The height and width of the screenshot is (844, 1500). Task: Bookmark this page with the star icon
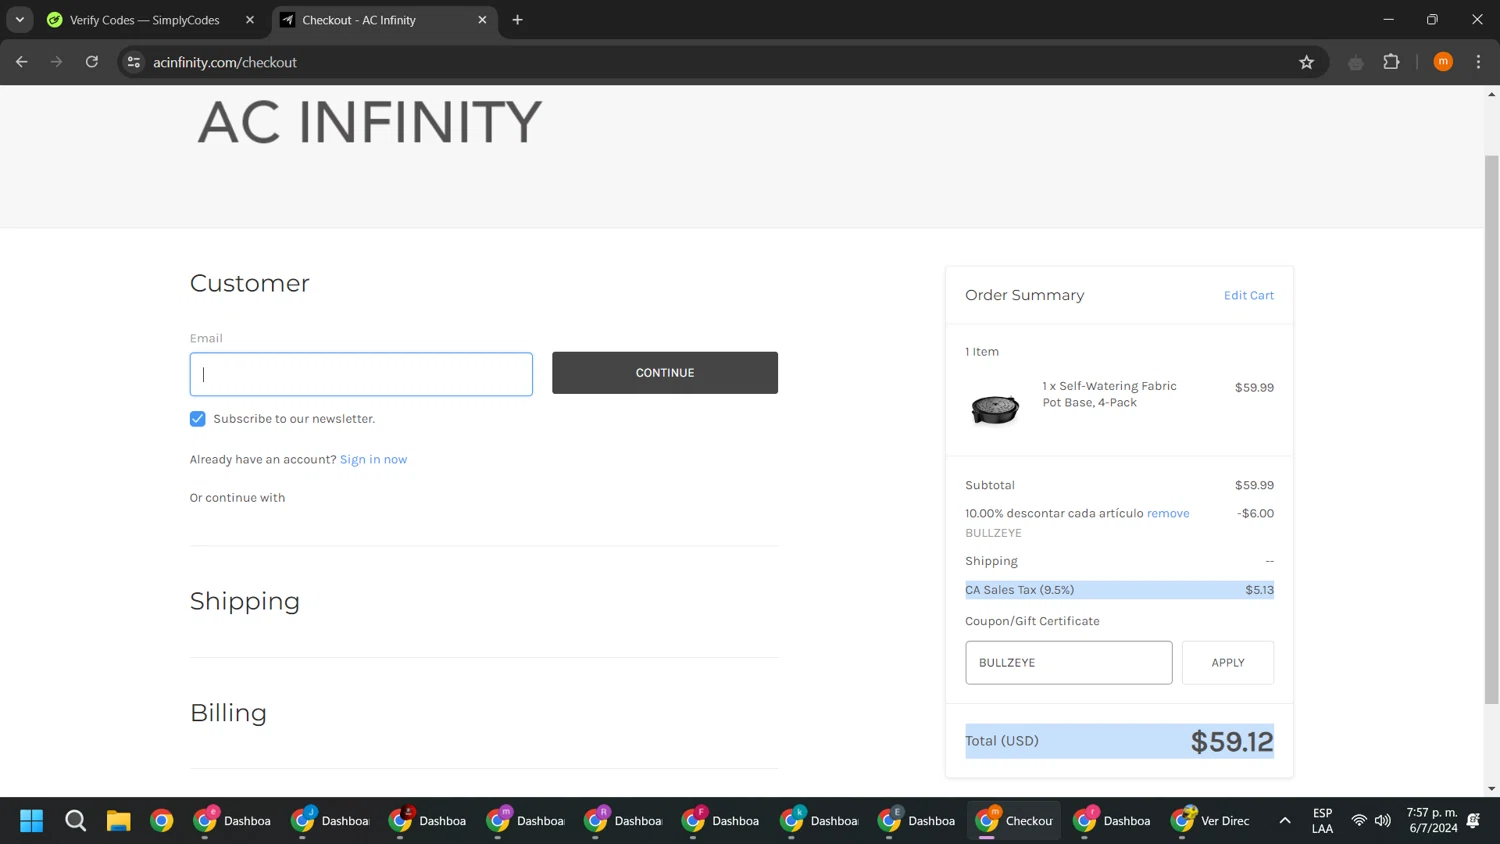point(1306,62)
